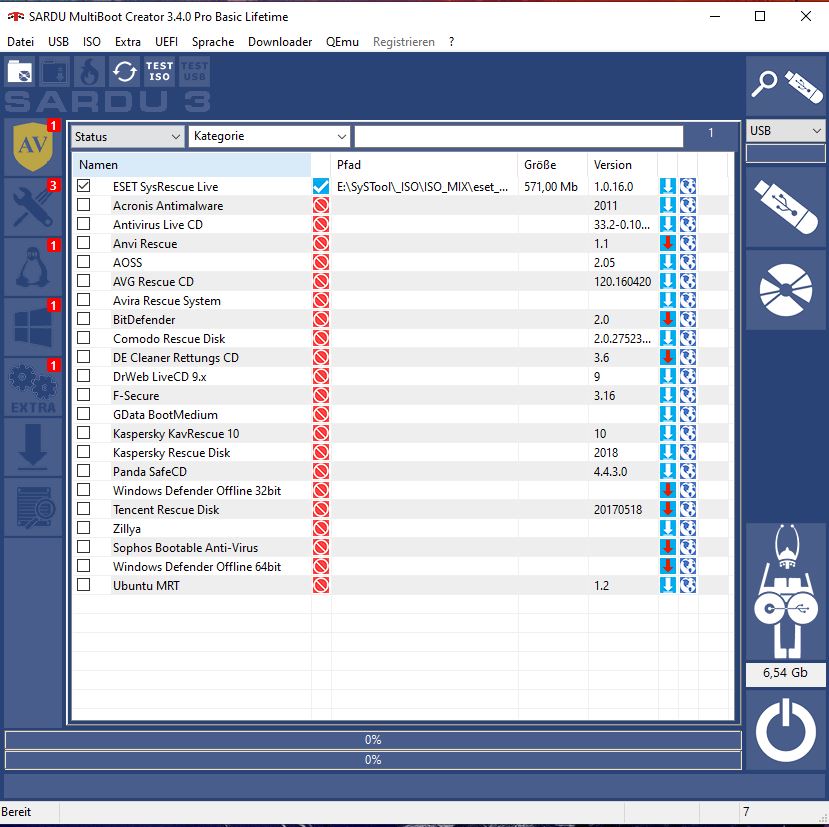Open the Linux penguin category
The width and height of the screenshot is (829, 827).
click(33, 267)
